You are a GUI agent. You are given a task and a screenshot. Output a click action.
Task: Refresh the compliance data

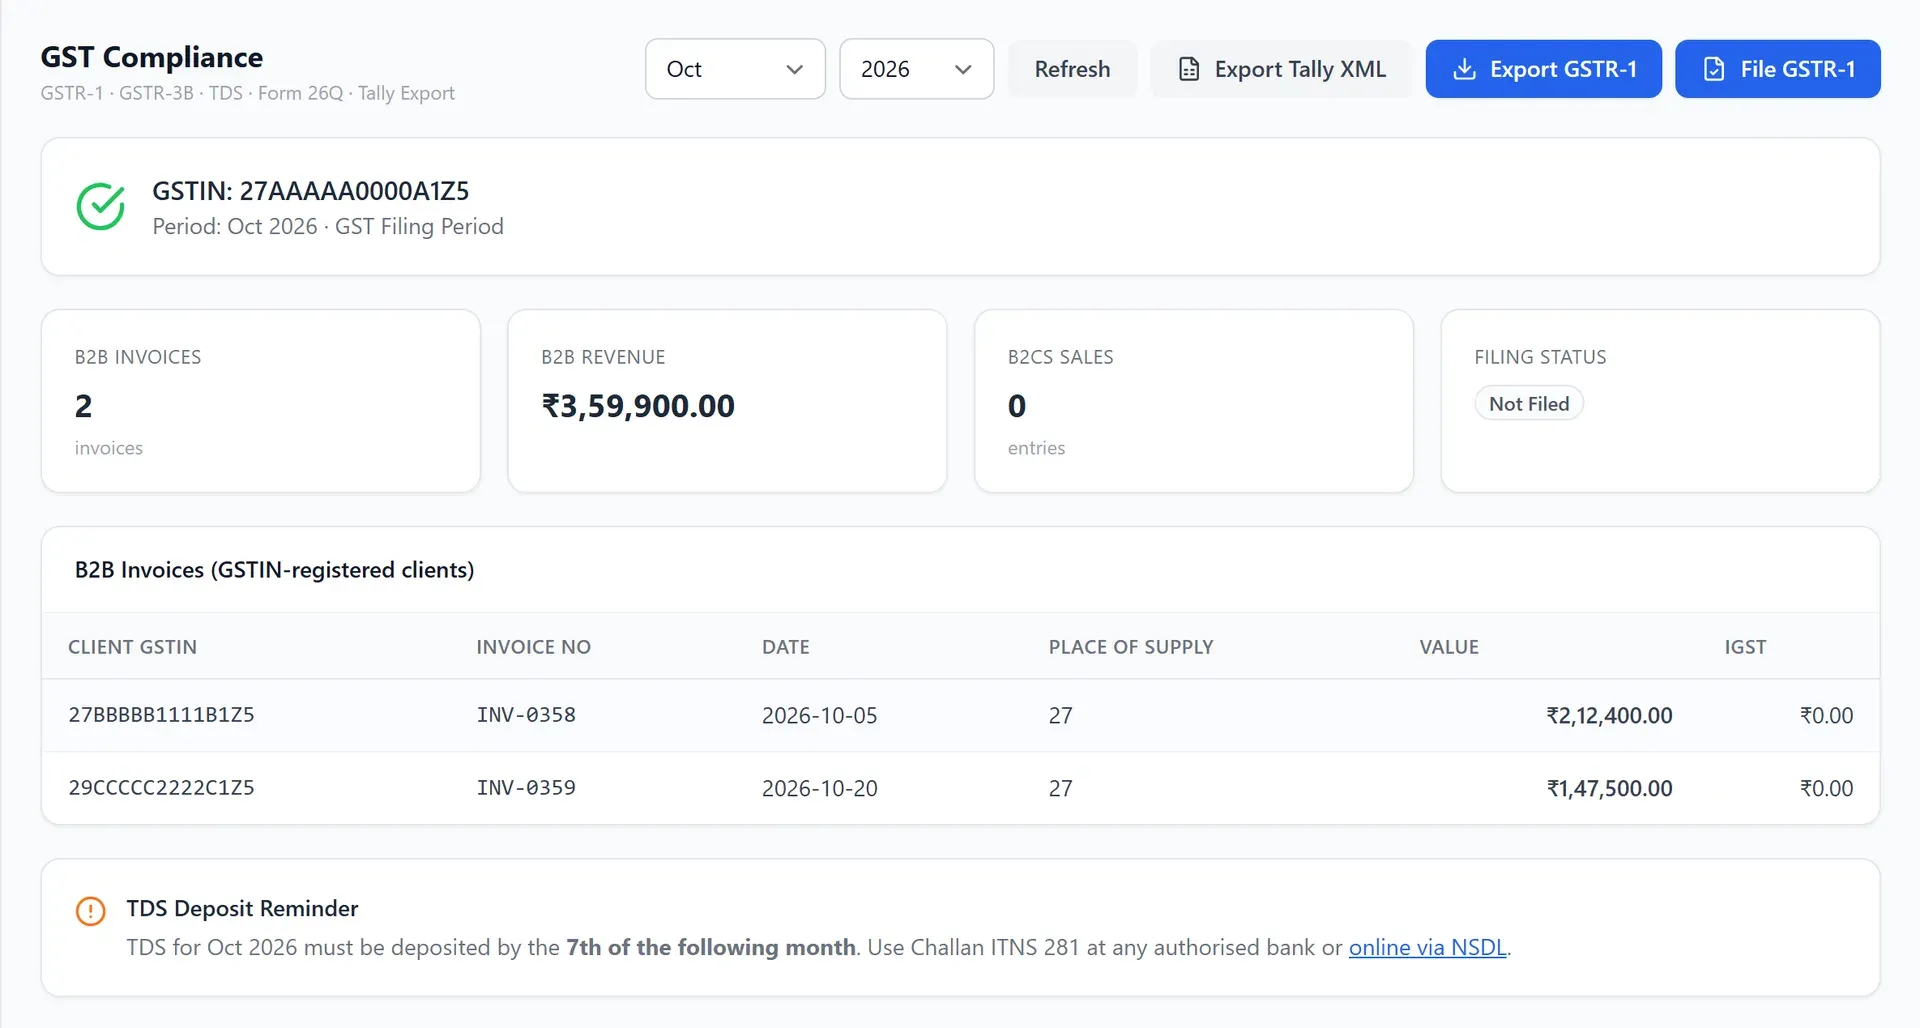click(1072, 69)
